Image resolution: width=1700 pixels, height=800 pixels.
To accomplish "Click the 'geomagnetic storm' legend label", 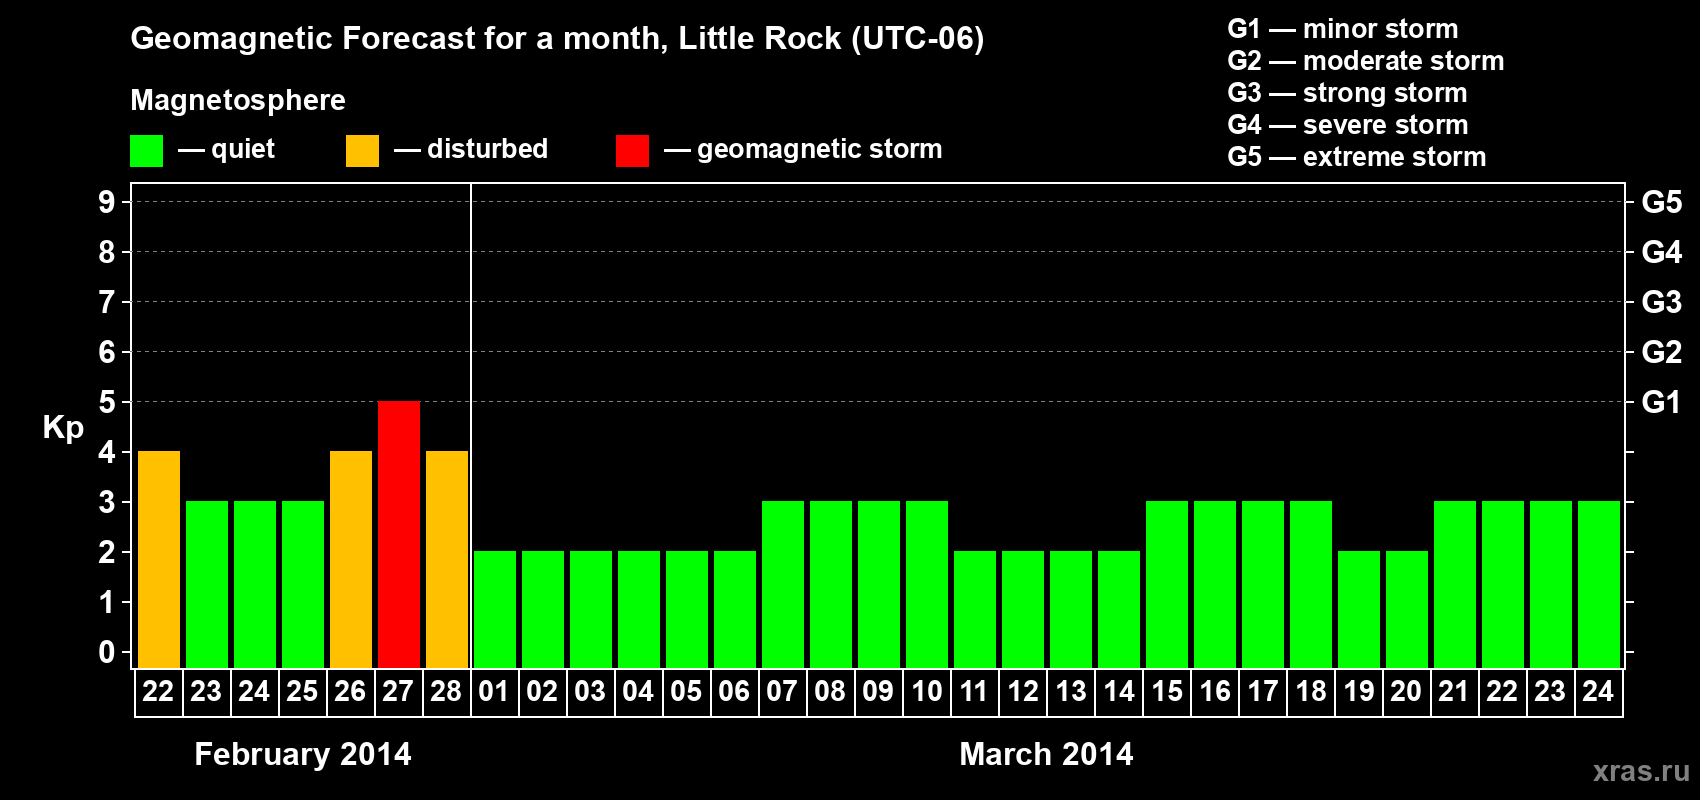I will 820,149.
